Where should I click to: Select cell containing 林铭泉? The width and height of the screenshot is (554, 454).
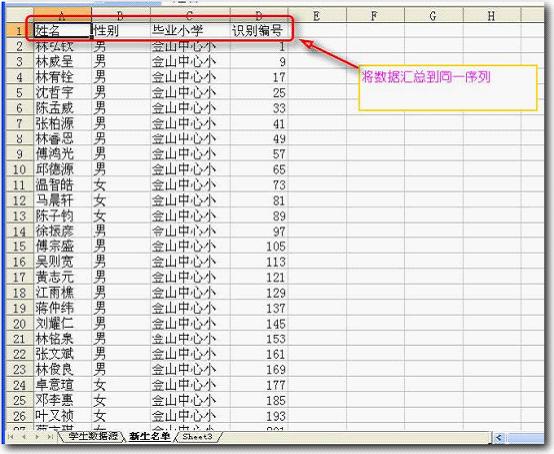click(x=62, y=339)
